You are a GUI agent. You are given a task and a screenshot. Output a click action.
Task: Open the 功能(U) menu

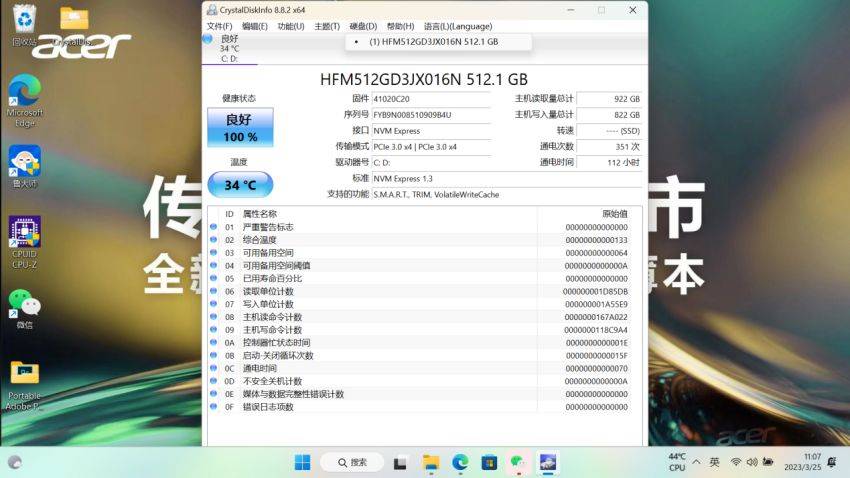pyautogui.click(x=291, y=26)
